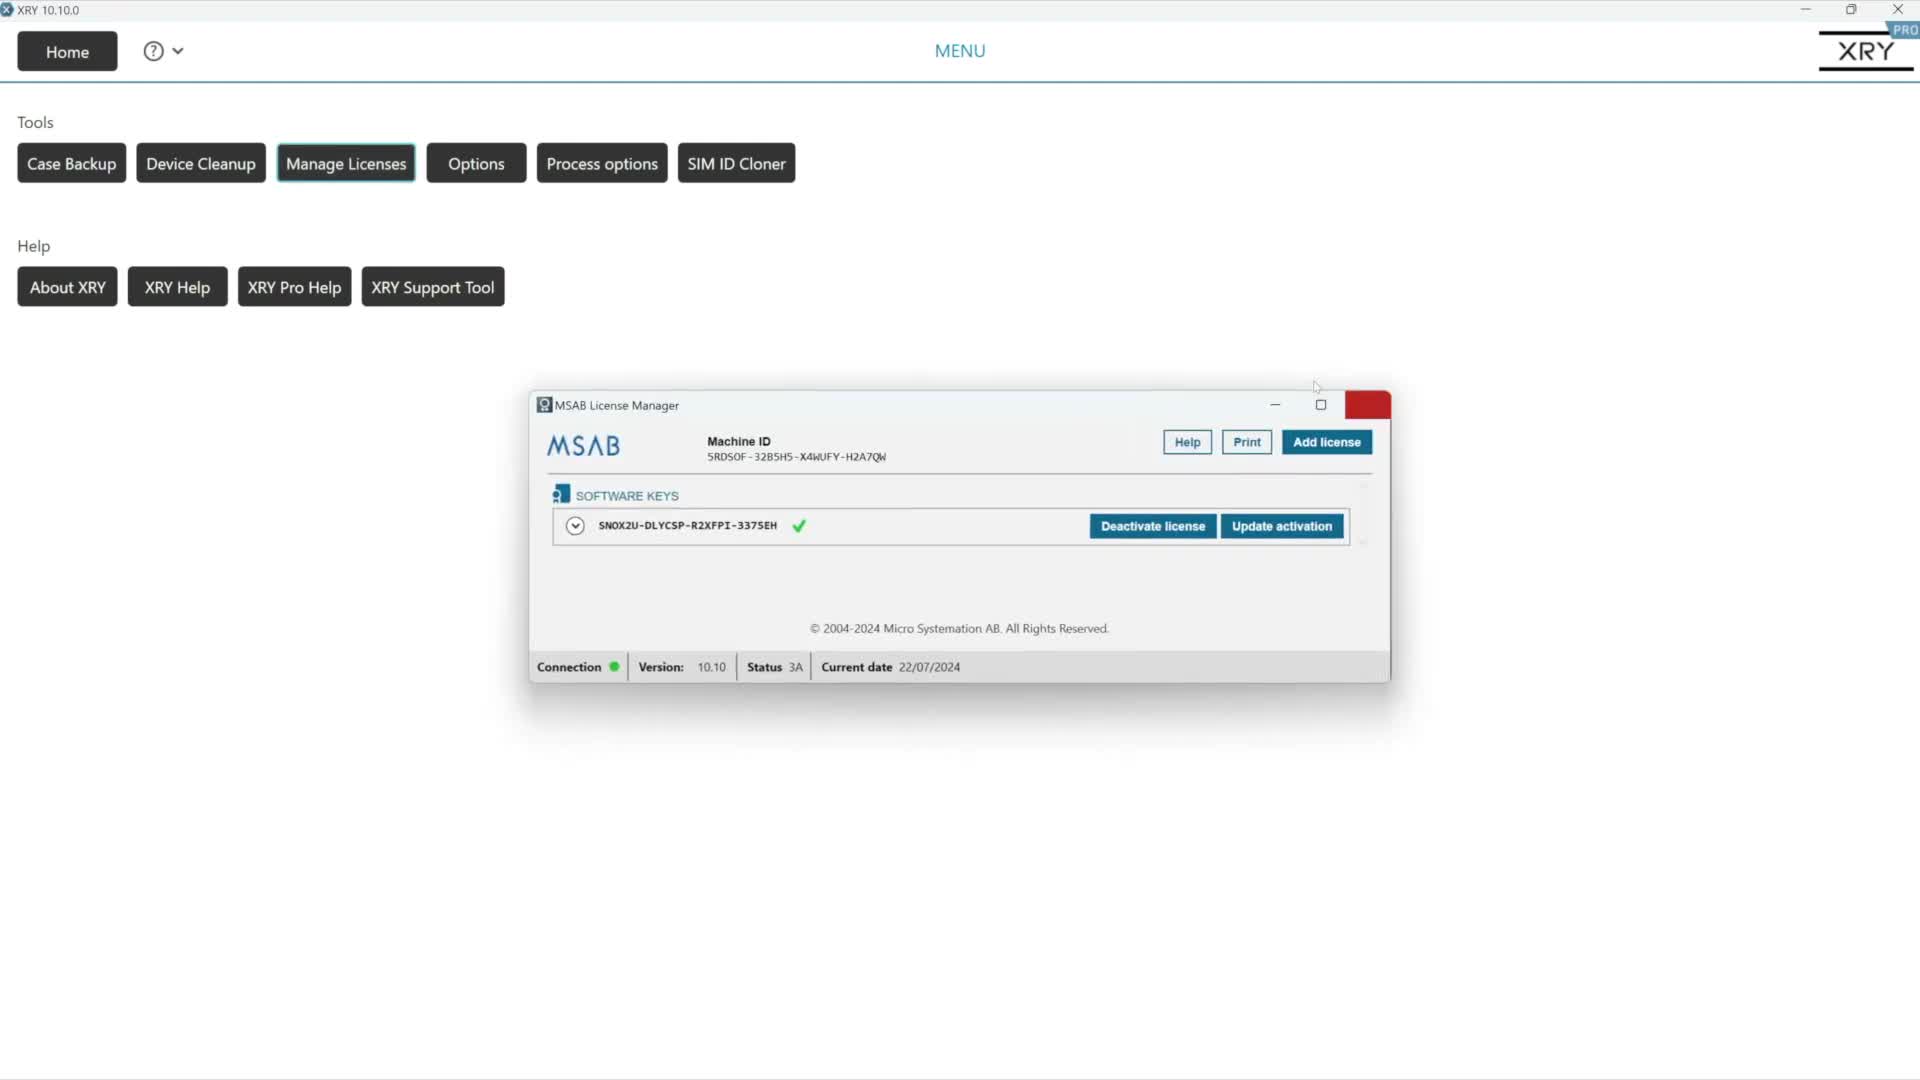This screenshot has height=1080, width=1920.
Task: Click the XRY Pro logo
Action: pyautogui.click(x=1867, y=50)
